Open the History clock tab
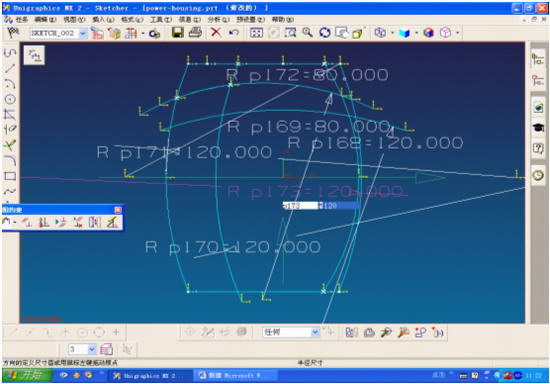Screen dimensions: 550x384 coord(538,175)
